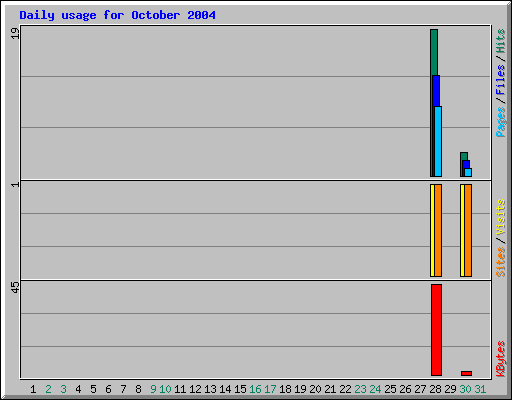Image resolution: width=512 pixels, height=400 pixels.
Task: Click the orange Sites bar for day 30
Action: (468, 230)
